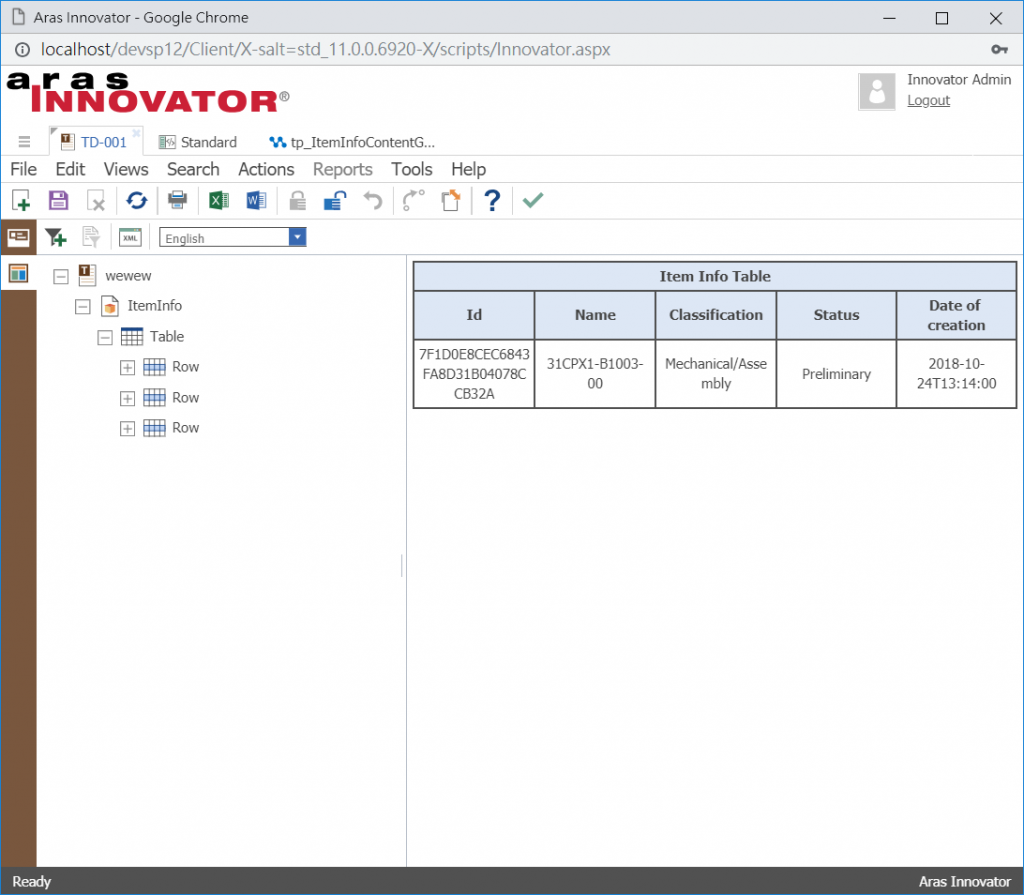This screenshot has height=895, width=1024.
Task: Click the key password icon in address bar
Action: [x=999, y=50]
